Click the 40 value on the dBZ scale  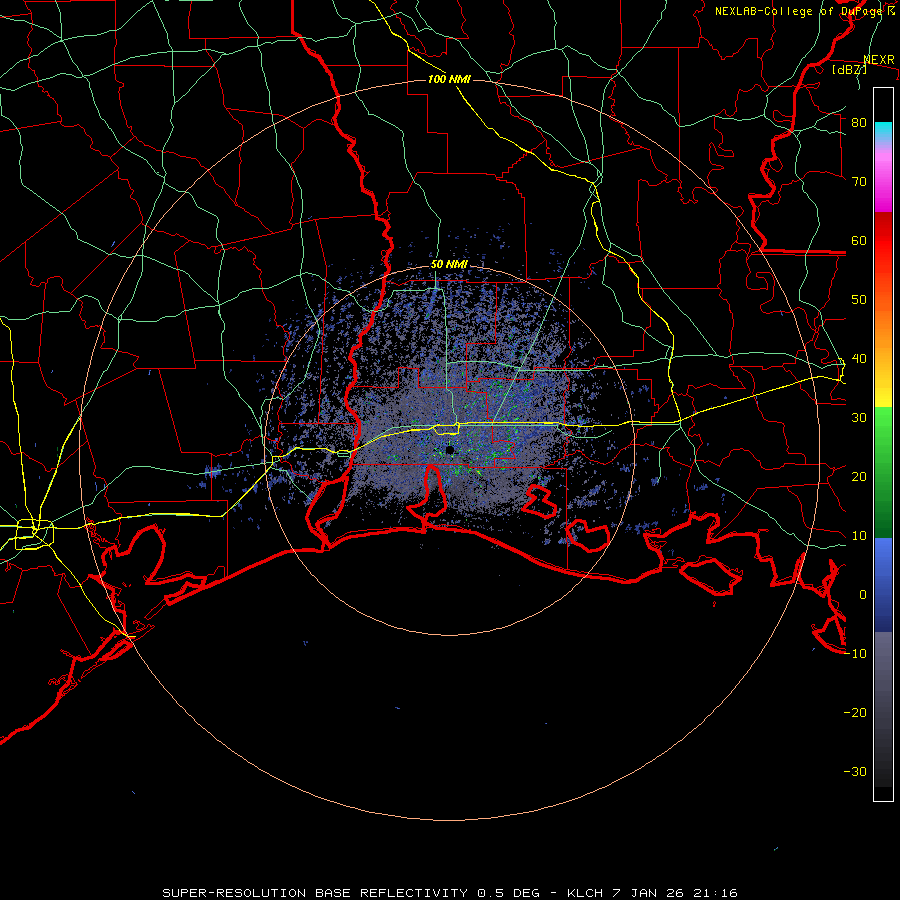[x=859, y=359]
